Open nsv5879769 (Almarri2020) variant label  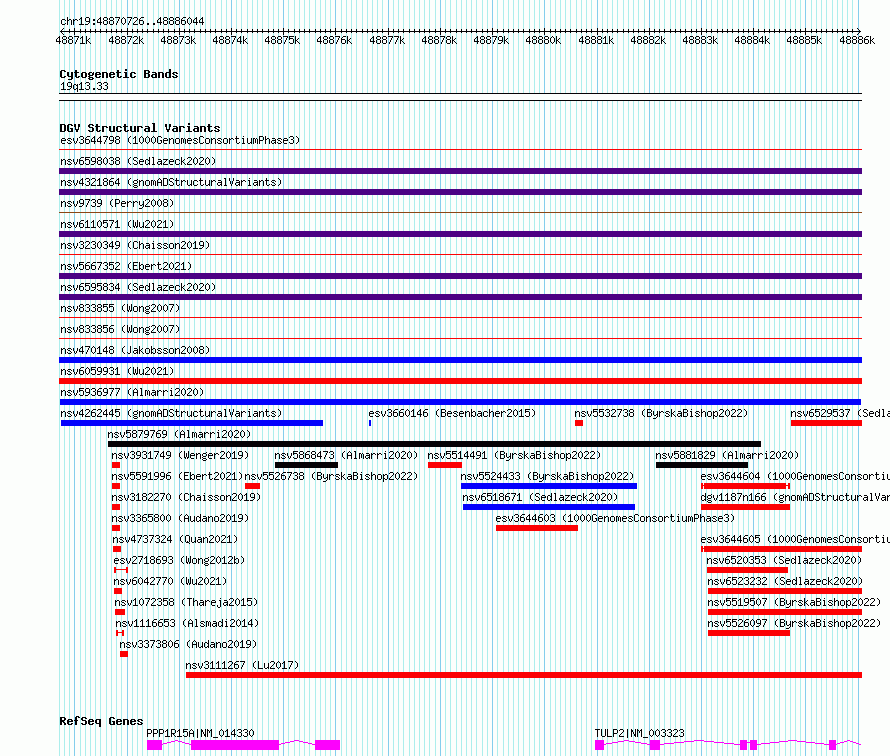click(x=179, y=434)
